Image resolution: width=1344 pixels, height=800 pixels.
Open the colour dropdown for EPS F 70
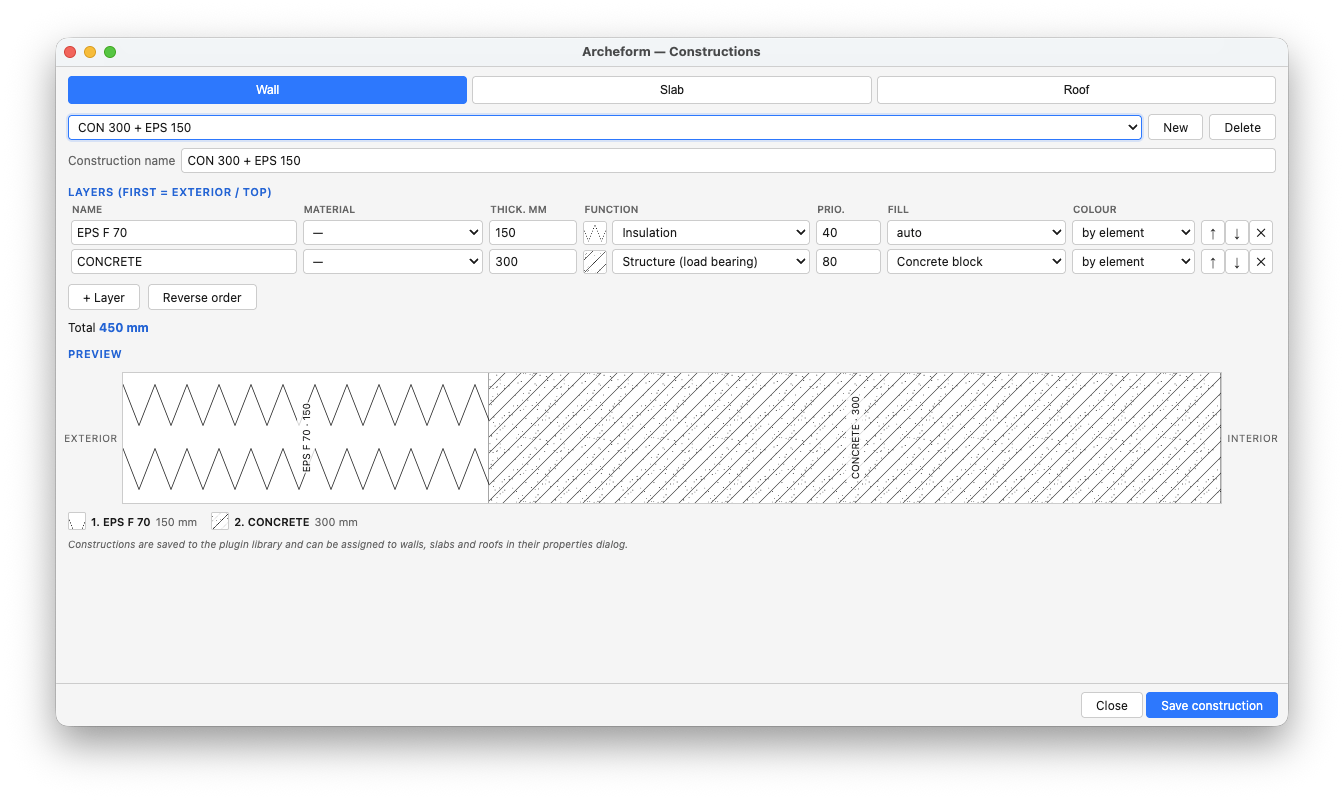tap(1134, 233)
